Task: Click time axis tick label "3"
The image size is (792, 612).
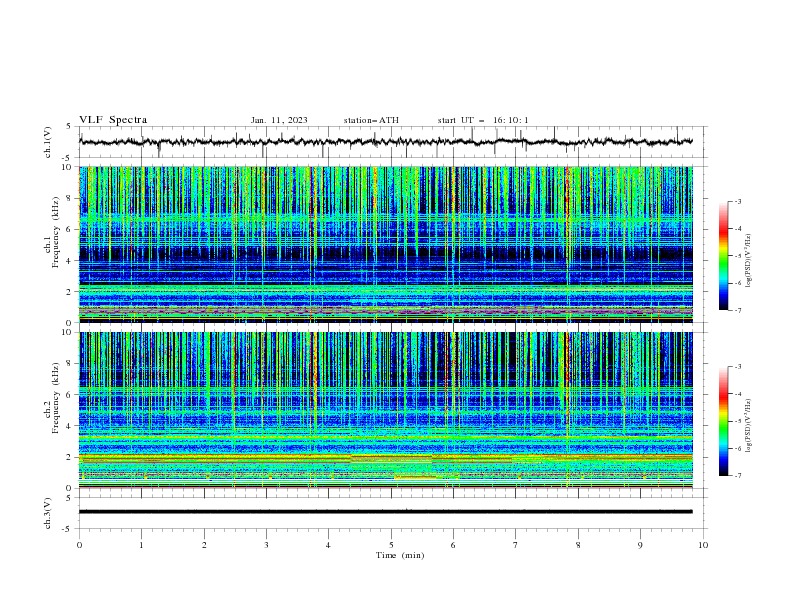Action: tap(266, 545)
